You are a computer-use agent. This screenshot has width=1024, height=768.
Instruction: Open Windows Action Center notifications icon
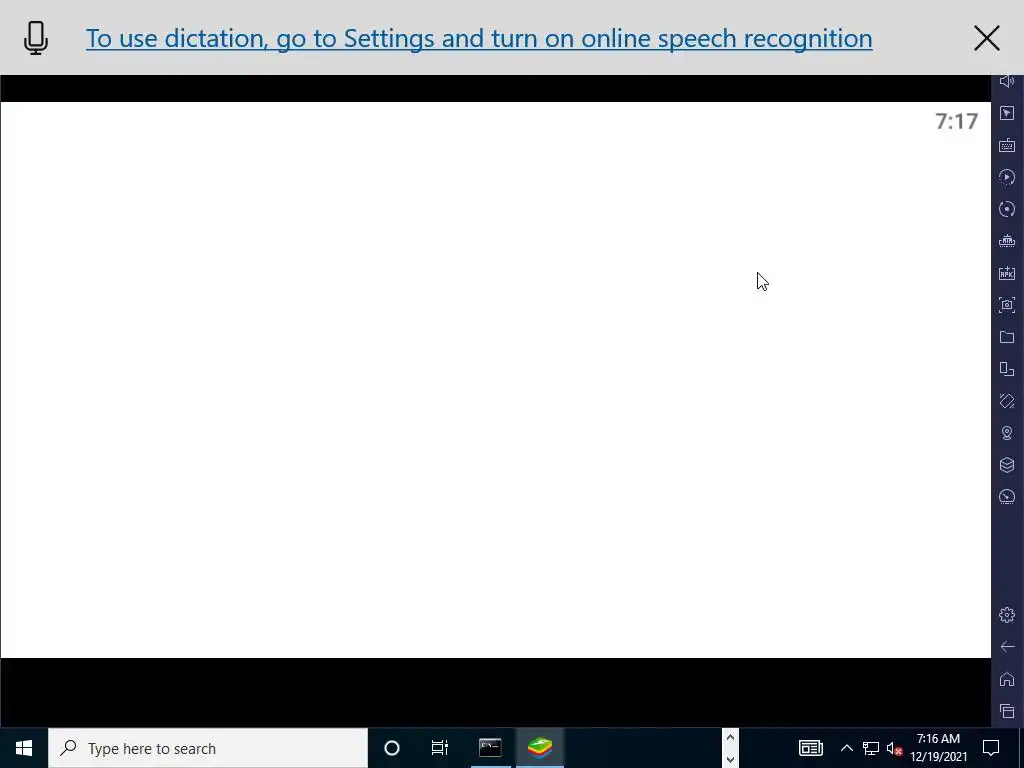(991, 748)
